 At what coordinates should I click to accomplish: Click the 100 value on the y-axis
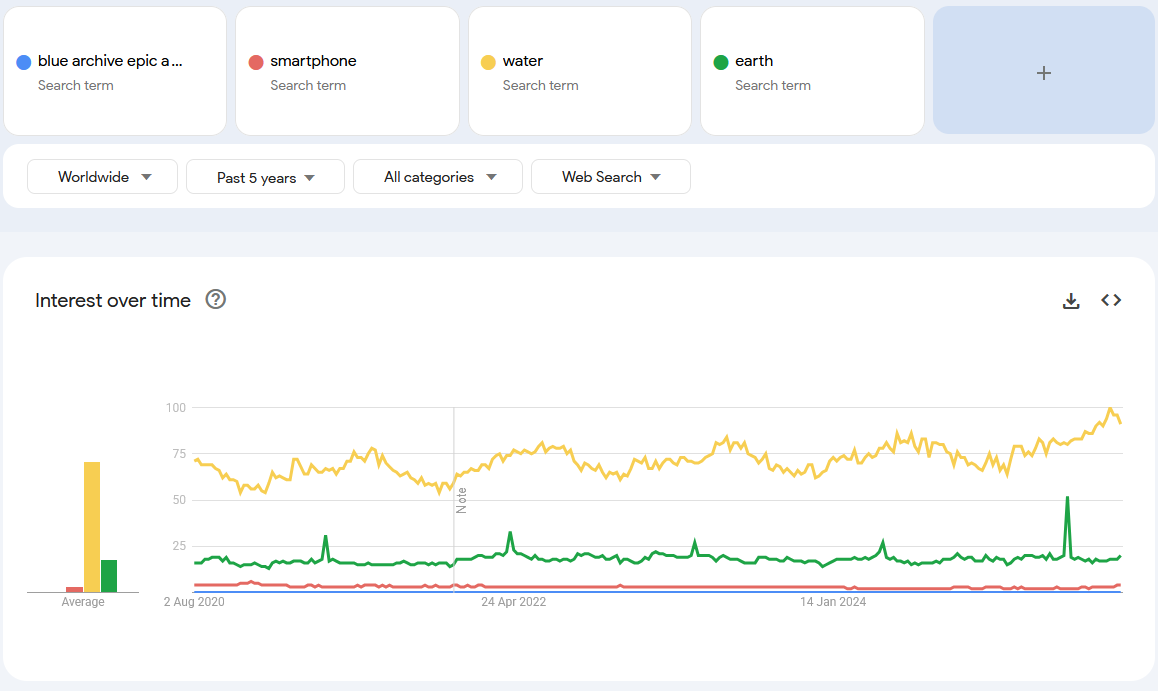(x=176, y=408)
